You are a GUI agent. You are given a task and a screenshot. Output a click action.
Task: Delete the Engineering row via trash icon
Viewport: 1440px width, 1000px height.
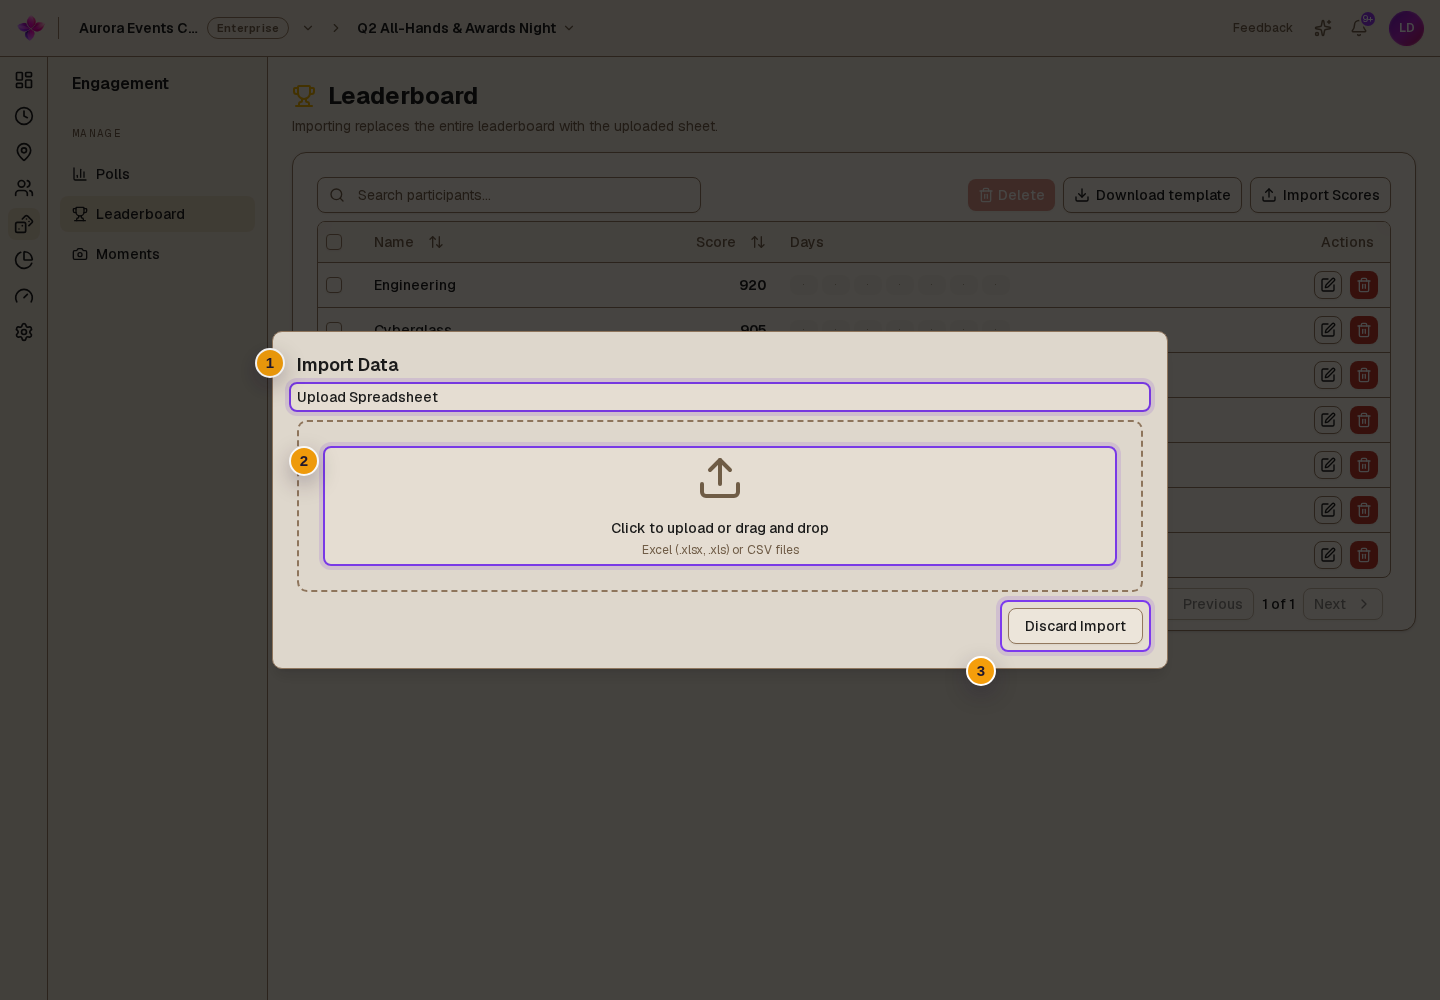coord(1364,285)
